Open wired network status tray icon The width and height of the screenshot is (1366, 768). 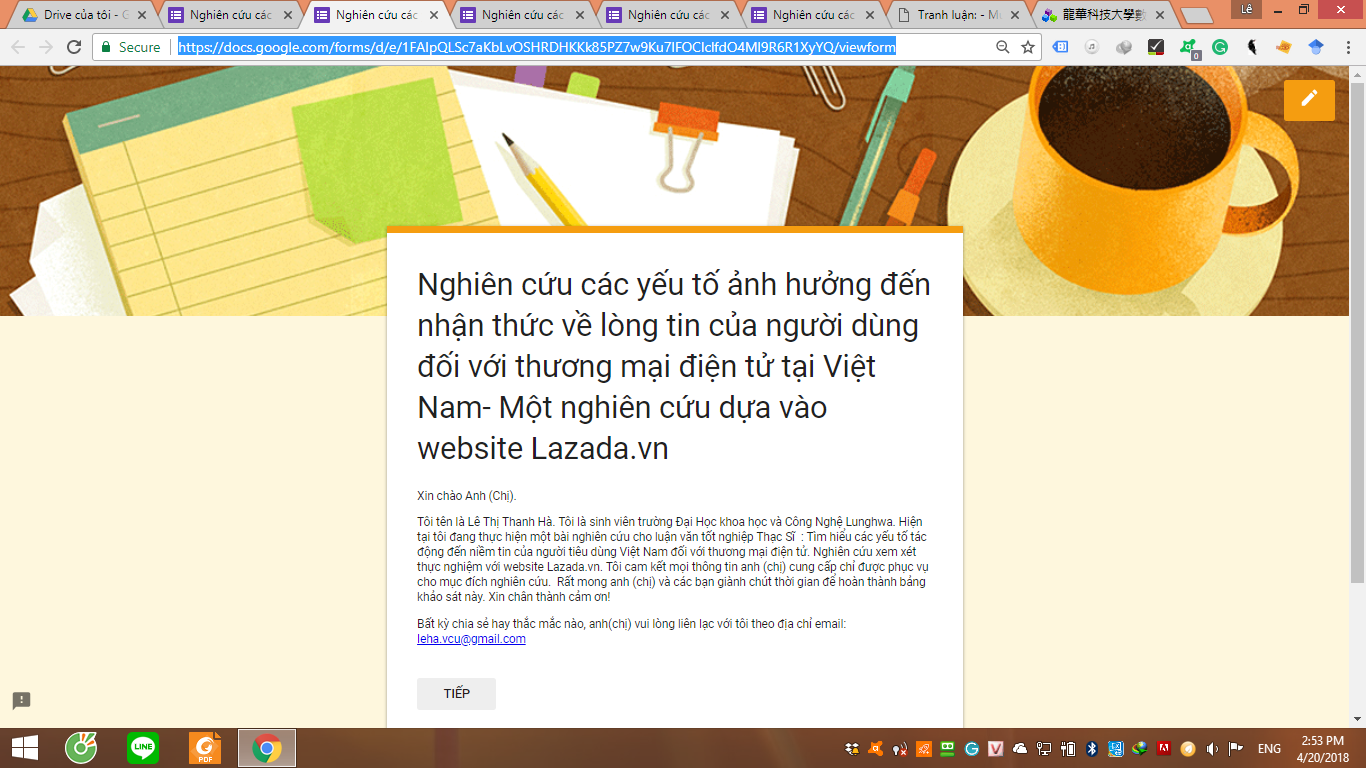point(1044,748)
